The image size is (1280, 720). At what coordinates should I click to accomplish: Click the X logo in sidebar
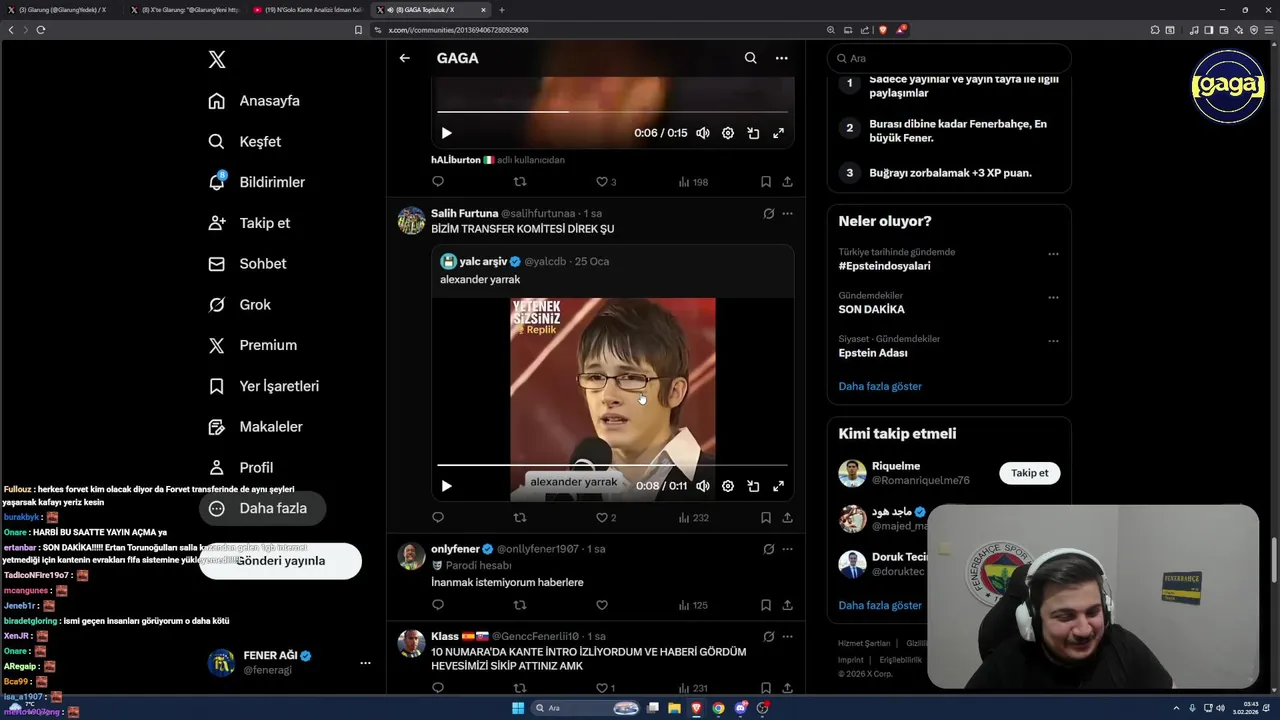(x=217, y=60)
